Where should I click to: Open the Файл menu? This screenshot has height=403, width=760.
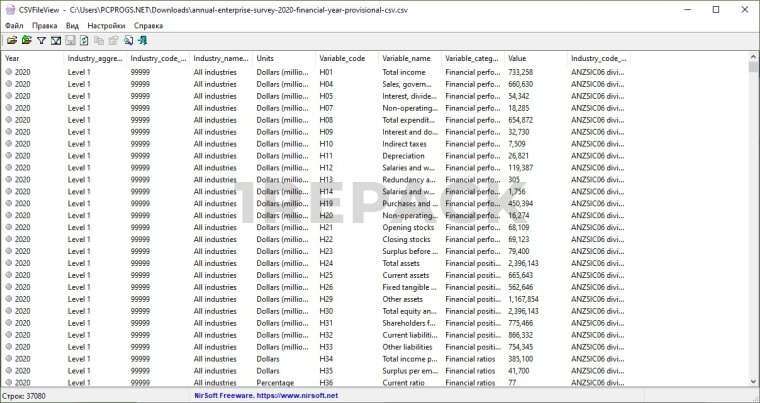click(x=14, y=25)
